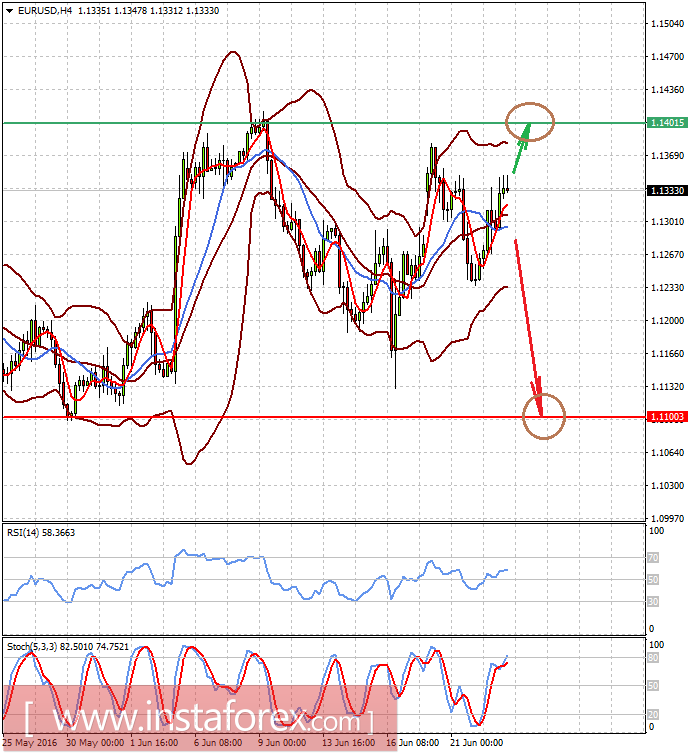This screenshot has width=688, height=754.
Task: Click the 13 Jun 16:00 time label
Action: click(348, 743)
